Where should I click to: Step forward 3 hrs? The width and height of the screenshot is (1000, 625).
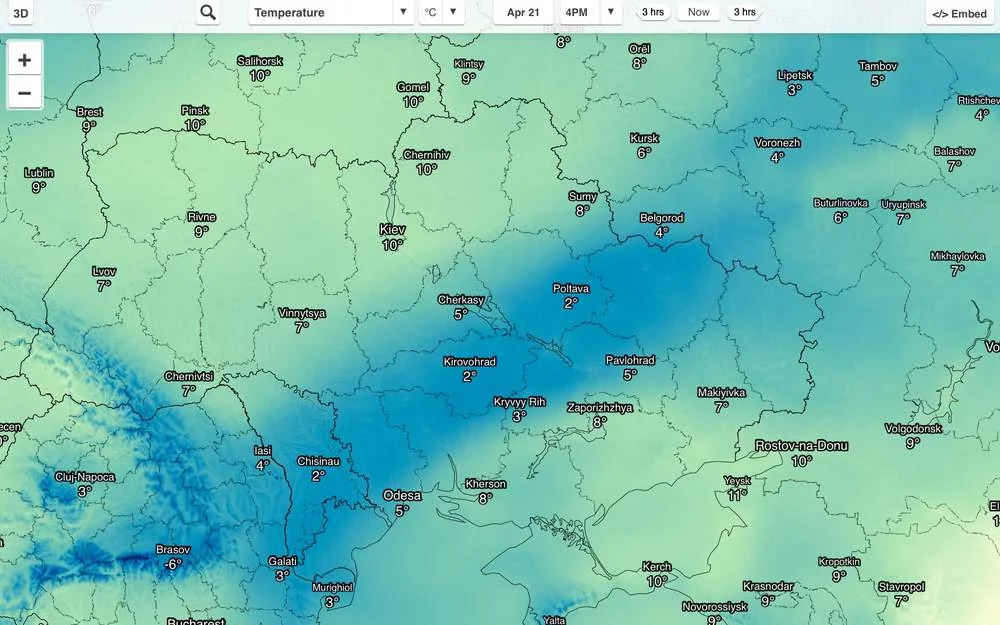pos(744,12)
